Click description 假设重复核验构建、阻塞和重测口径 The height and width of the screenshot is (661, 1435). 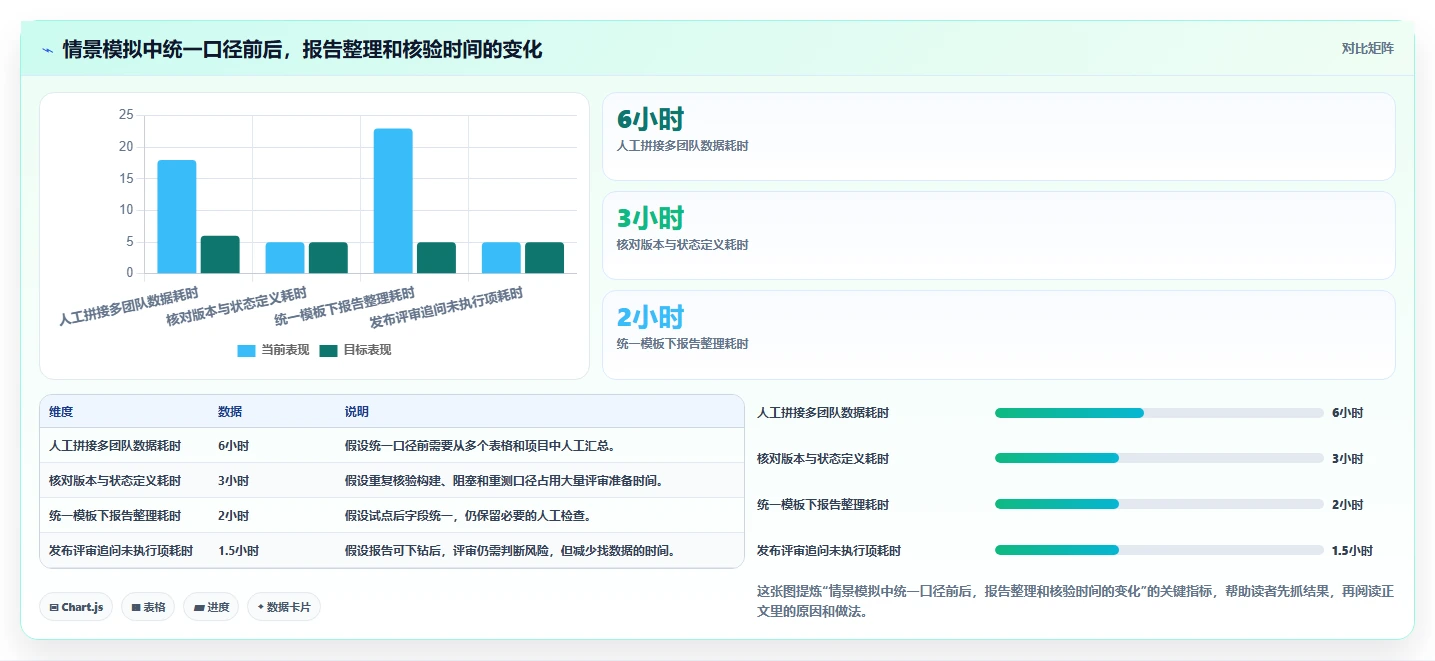coord(504,481)
